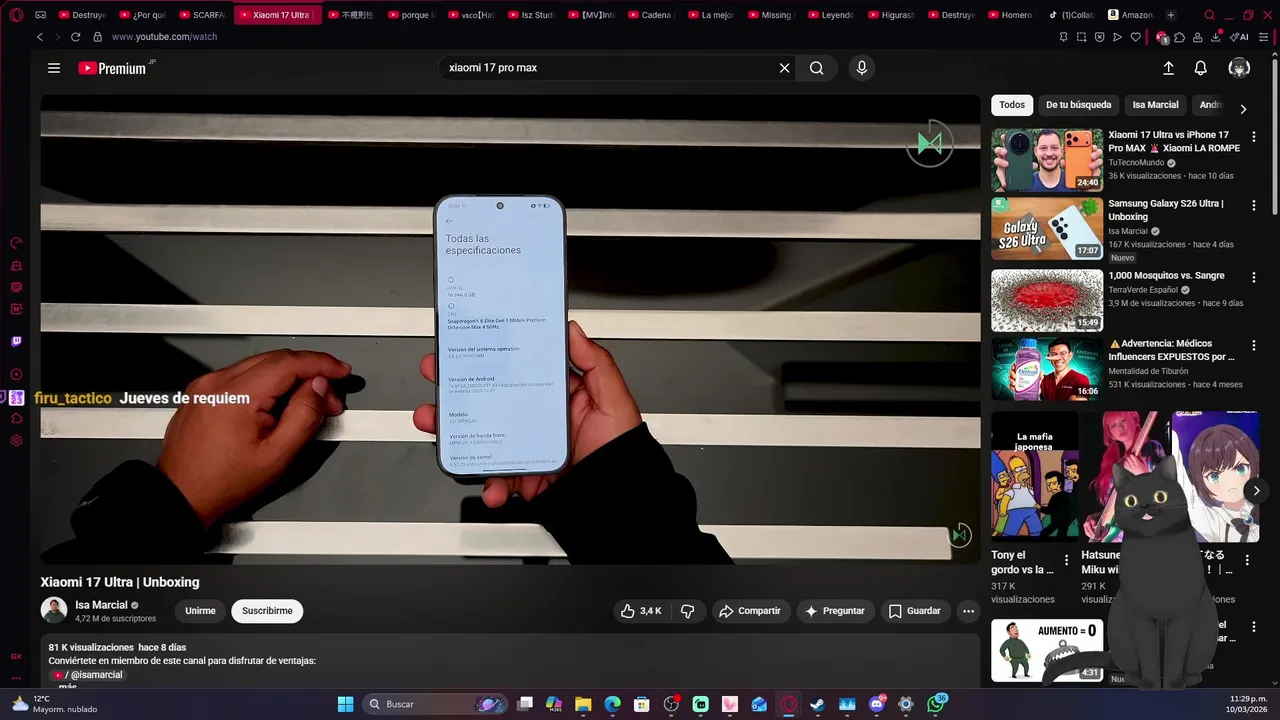The image size is (1280, 720).
Task: Open options for Samsung Galaxy S26 video
Action: pos(1254,205)
